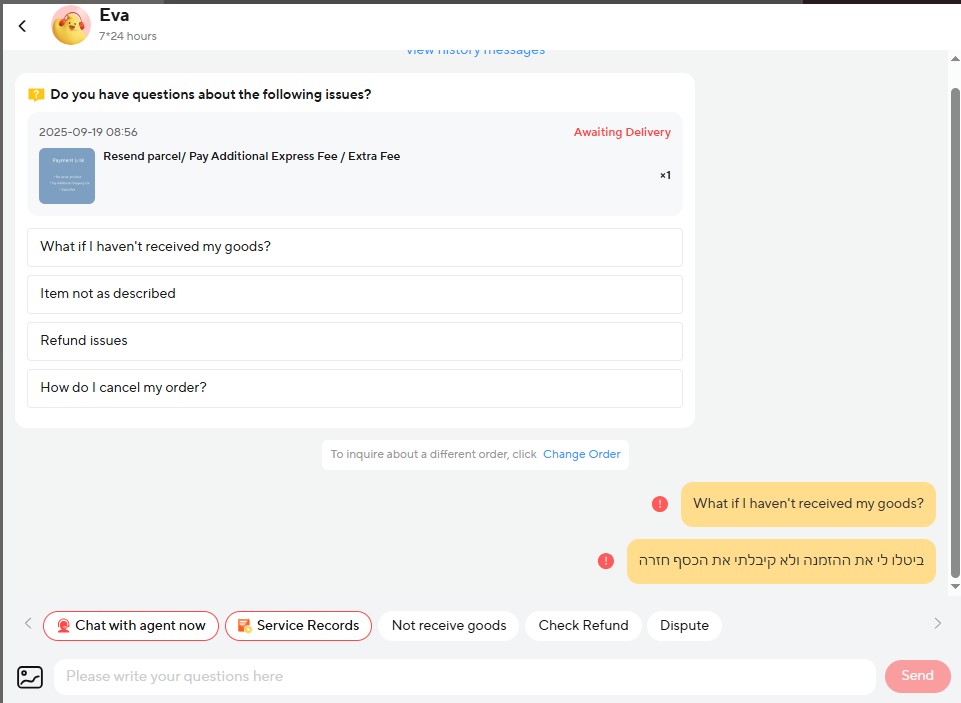The image size is (961, 703).
Task: Click error icon beside 'What if I haven't received' message
Action: (659, 504)
